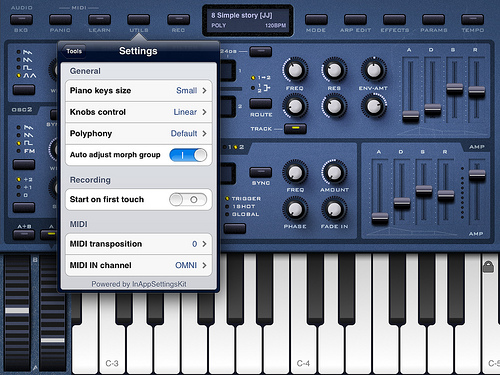Screen dimensions: 500x375
Task: Open the EFFECTS panel button
Action: coord(394,19)
